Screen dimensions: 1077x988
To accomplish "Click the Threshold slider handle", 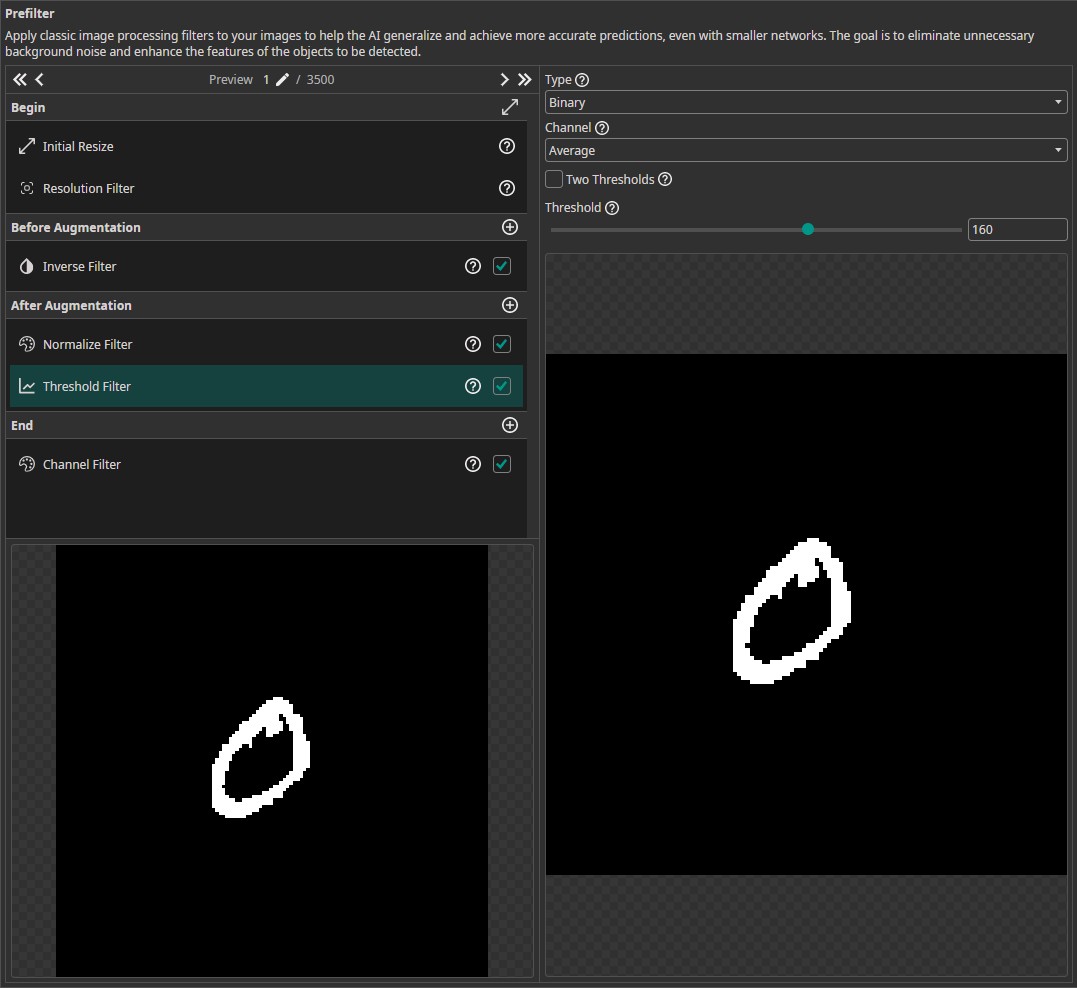I will point(808,229).
